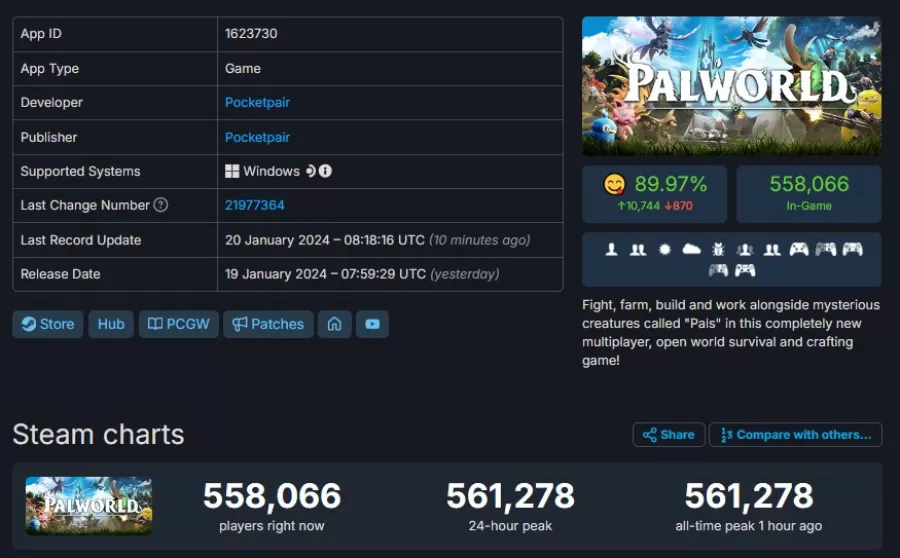The height and width of the screenshot is (558, 900).
Task: Open change number 21977364 link
Action: coord(254,206)
